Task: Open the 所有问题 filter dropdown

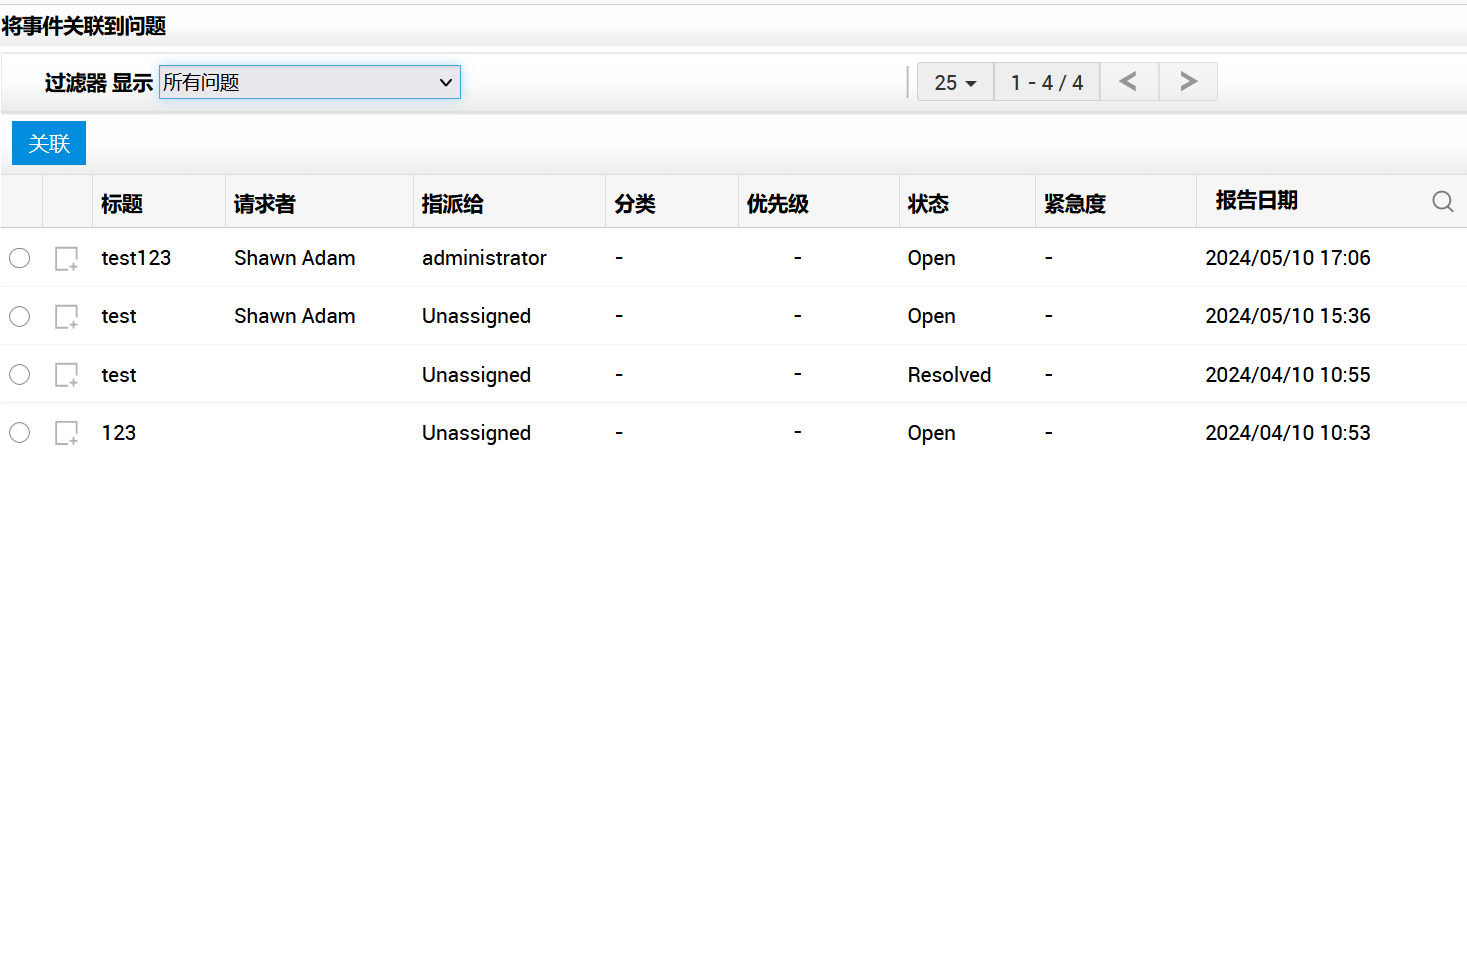Action: point(309,82)
